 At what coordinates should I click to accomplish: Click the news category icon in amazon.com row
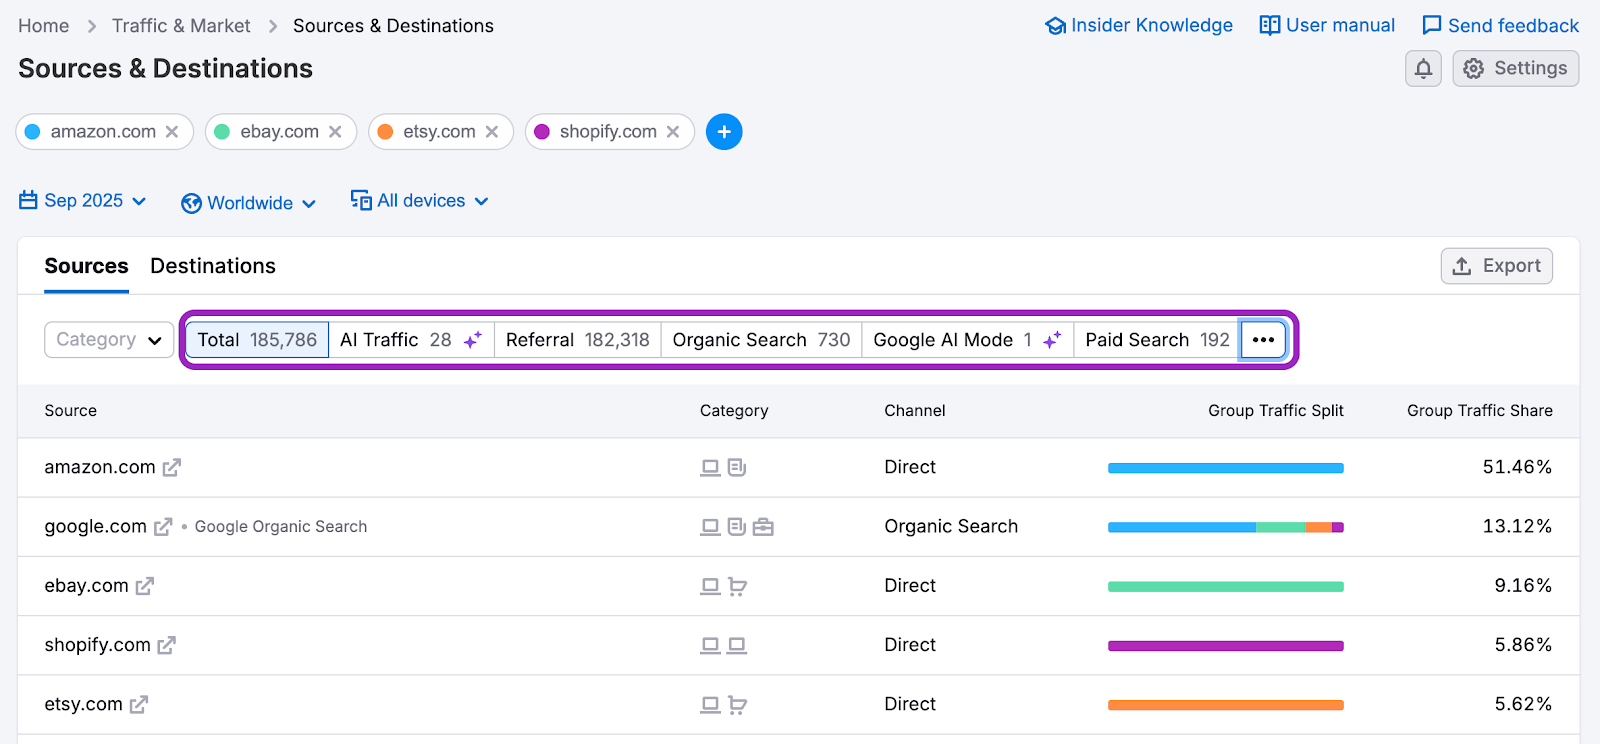click(737, 467)
